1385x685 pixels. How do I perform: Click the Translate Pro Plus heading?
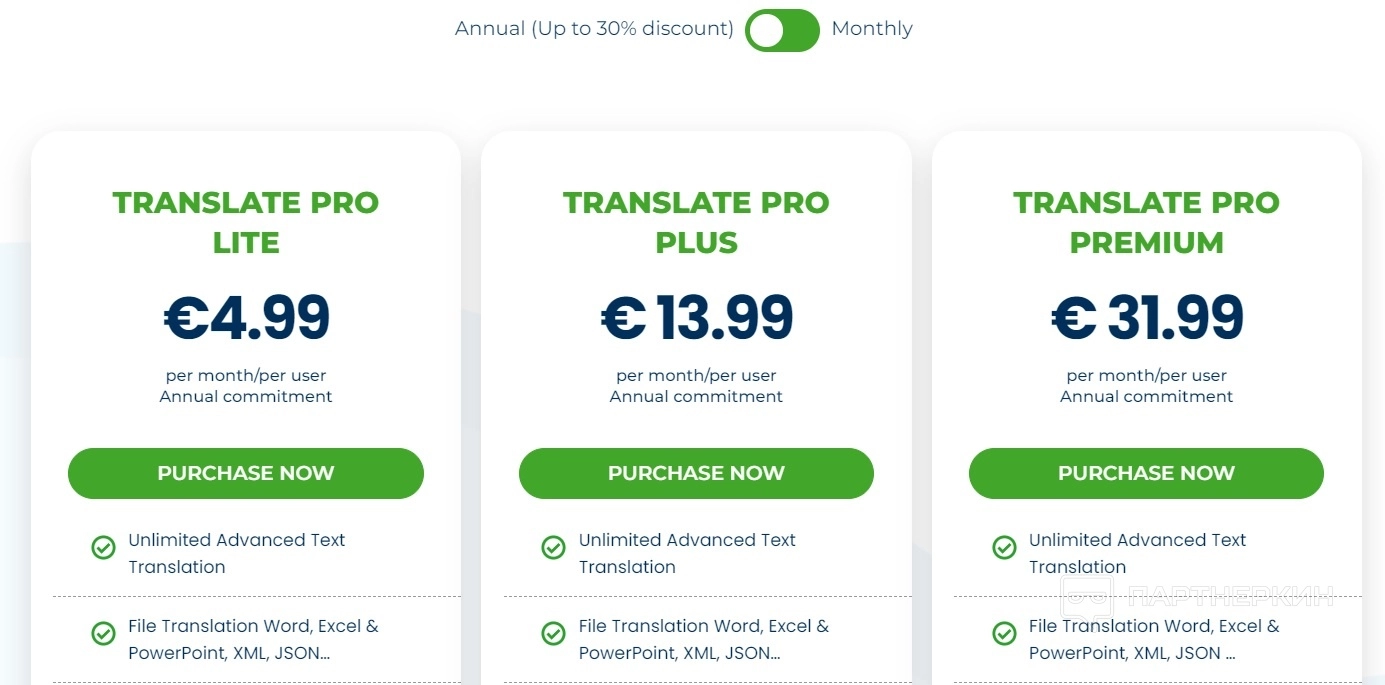click(696, 222)
